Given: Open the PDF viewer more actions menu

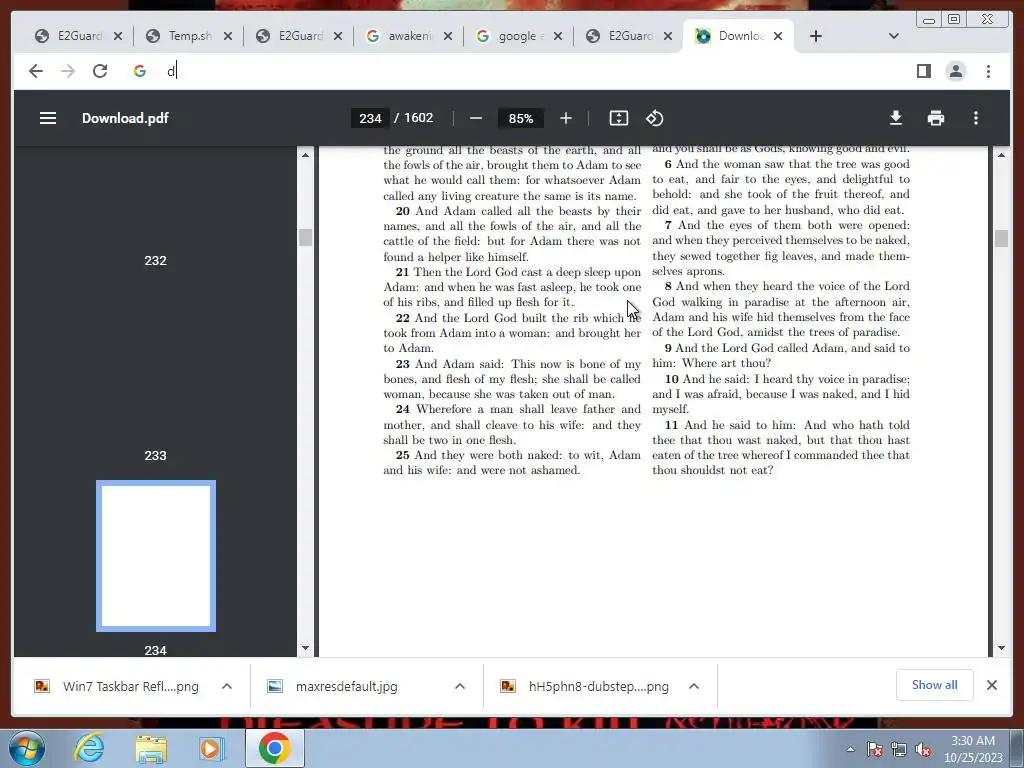Looking at the screenshot, I should (x=976, y=118).
